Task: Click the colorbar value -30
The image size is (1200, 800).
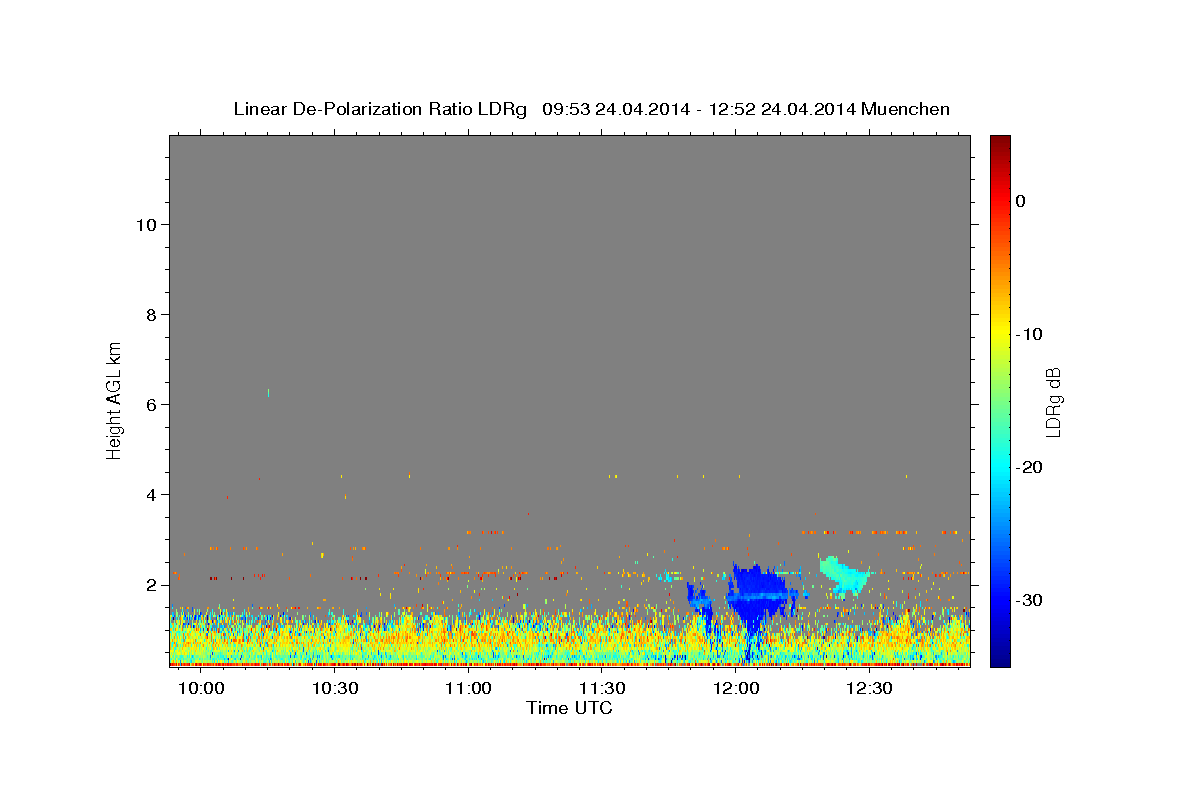Action: point(1030,600)
